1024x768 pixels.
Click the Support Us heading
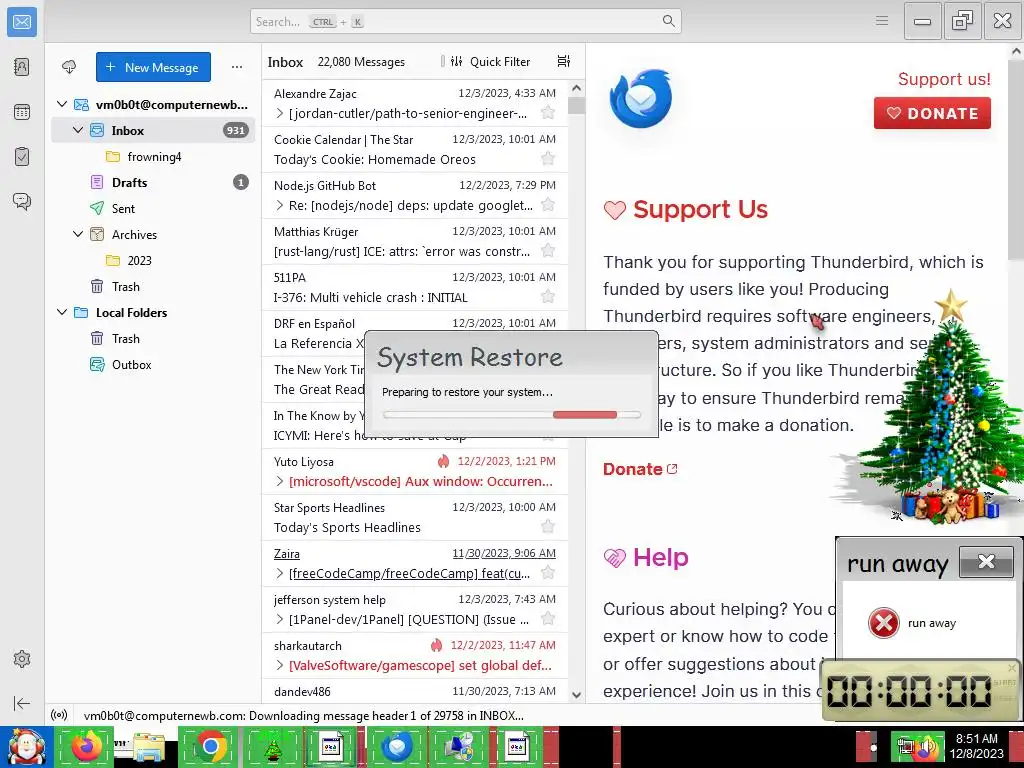click(700, 209)
